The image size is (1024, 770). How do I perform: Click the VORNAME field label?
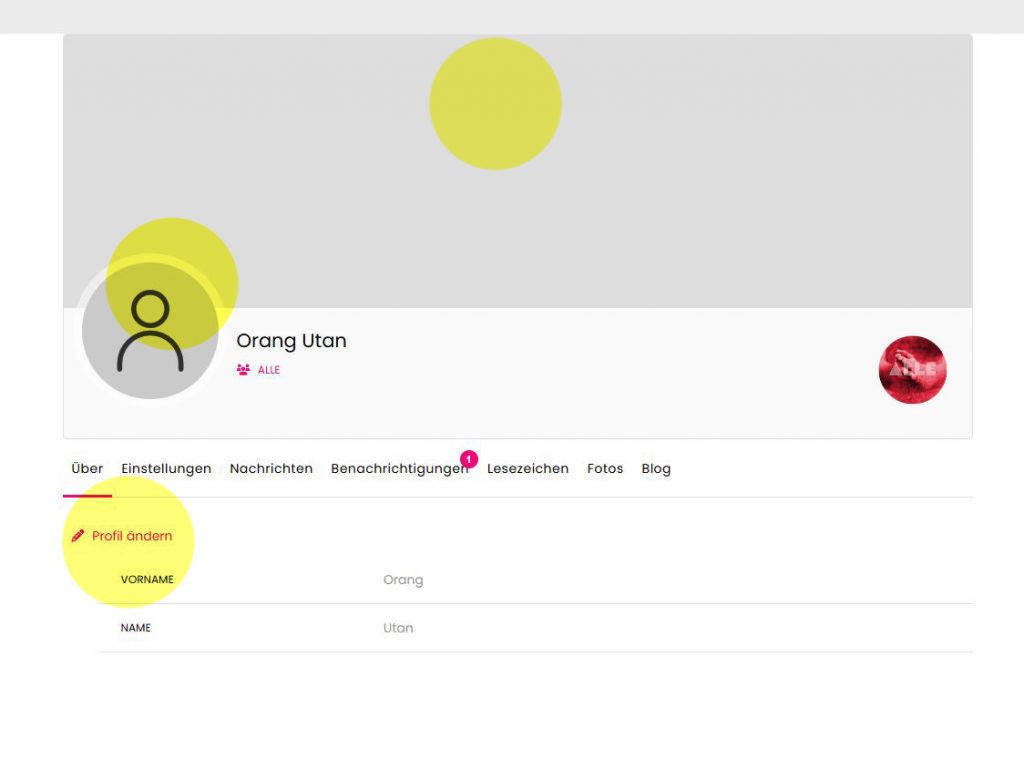(x=147, y=580)
